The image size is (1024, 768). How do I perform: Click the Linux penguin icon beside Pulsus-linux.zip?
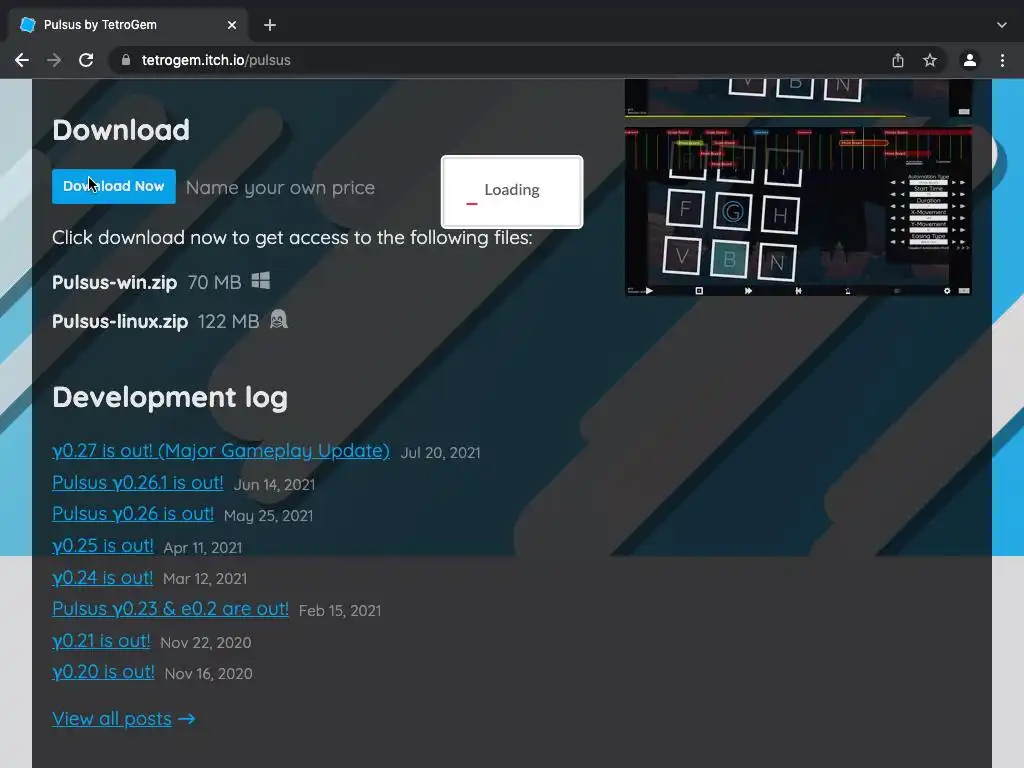(x=279, y=319)
